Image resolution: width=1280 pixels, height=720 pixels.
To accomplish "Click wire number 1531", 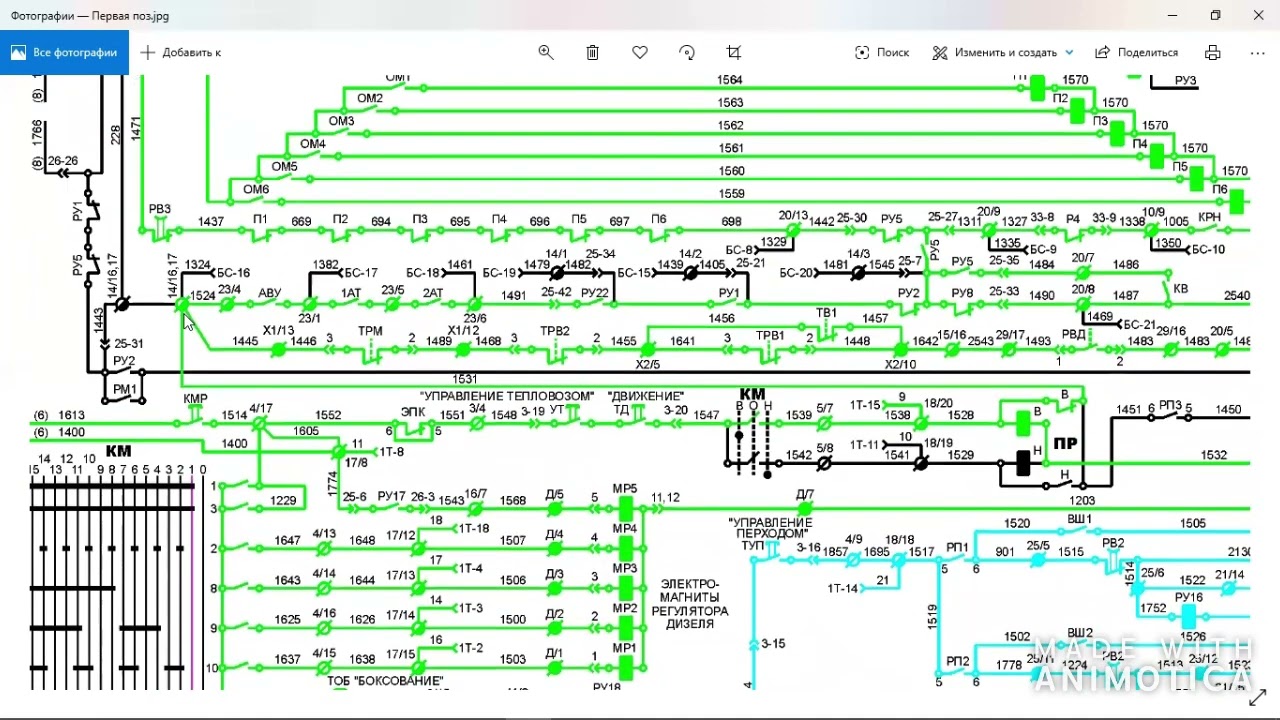I will (466, 380).
